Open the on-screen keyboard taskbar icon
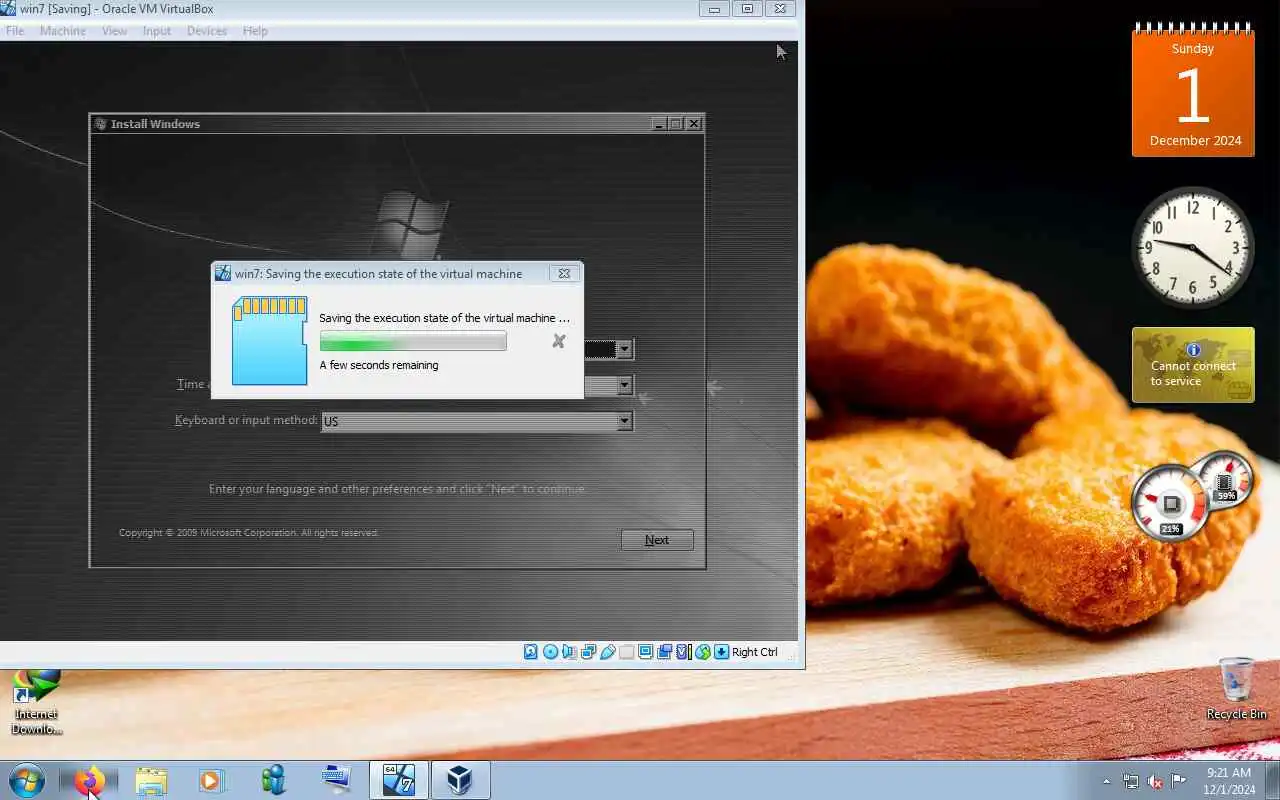1280x800 pixels. tap(336, 780)
